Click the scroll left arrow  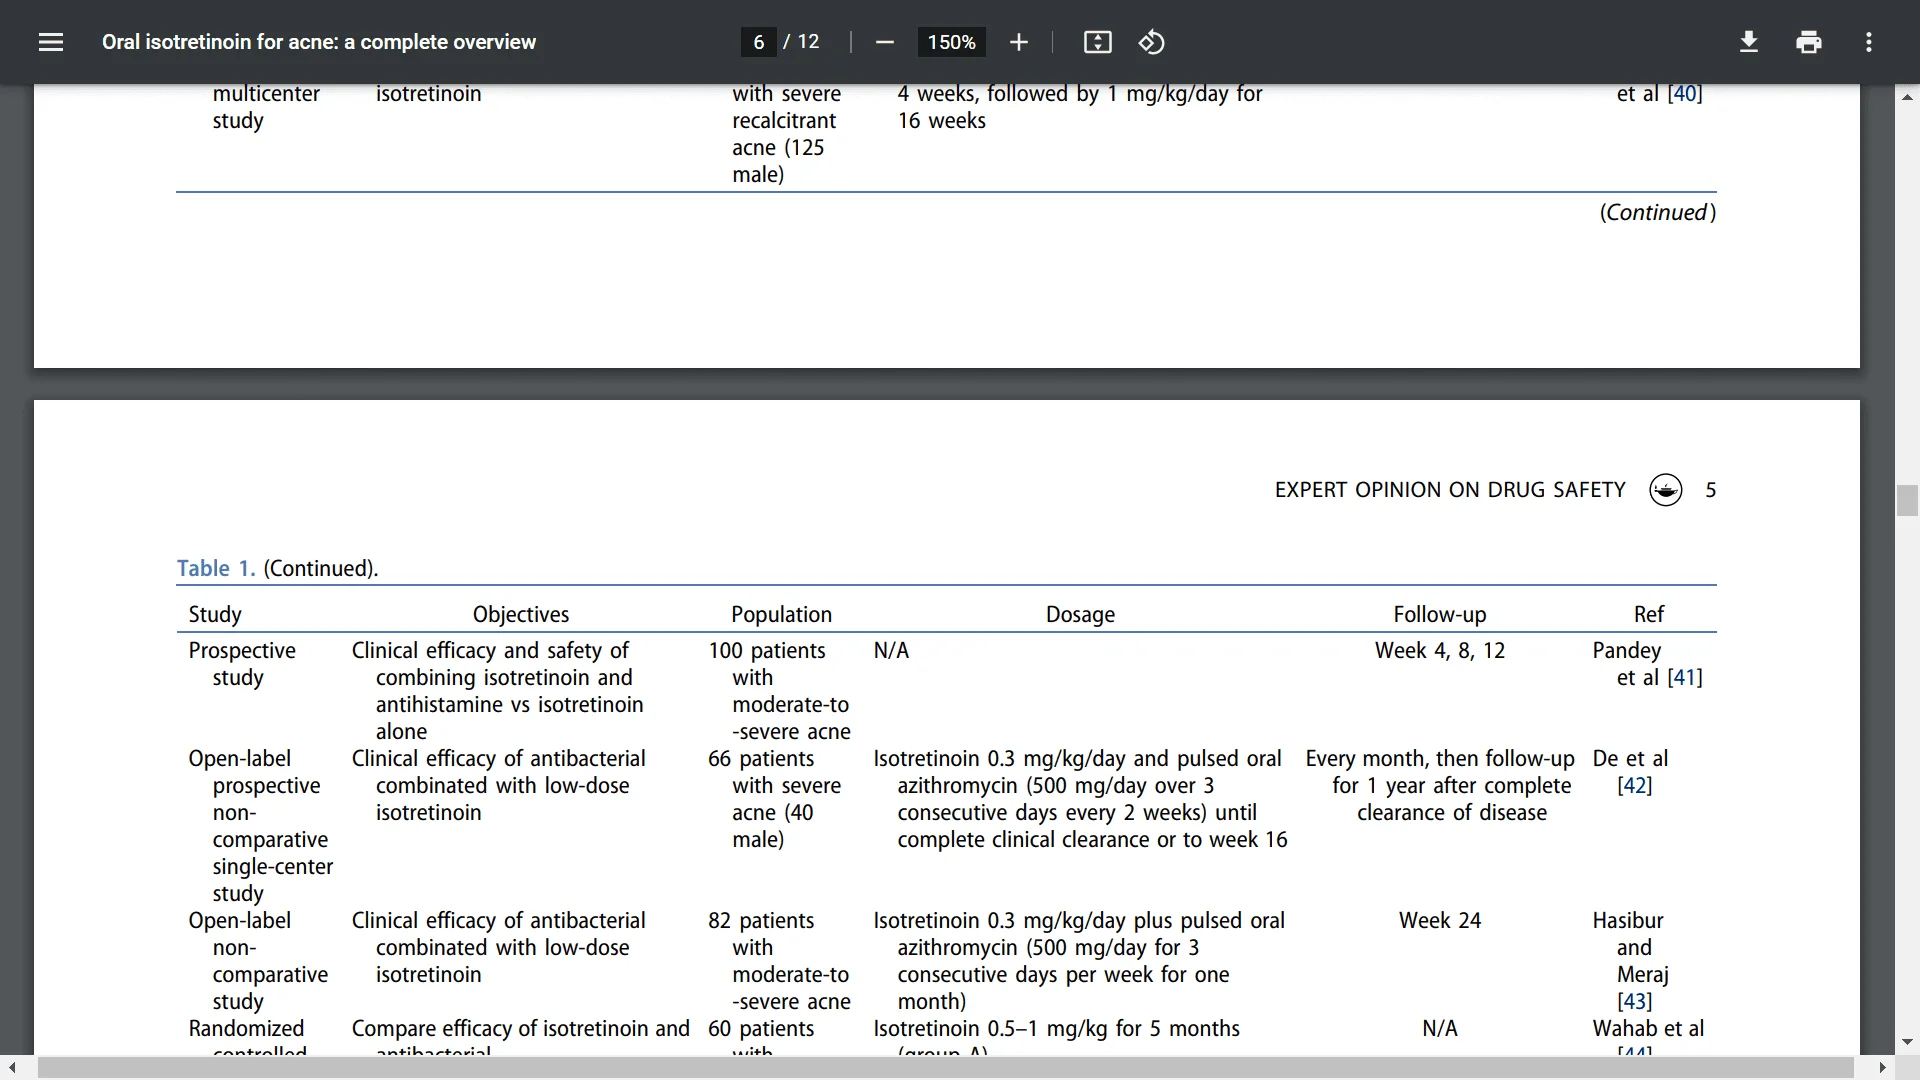pos(12,1068)
